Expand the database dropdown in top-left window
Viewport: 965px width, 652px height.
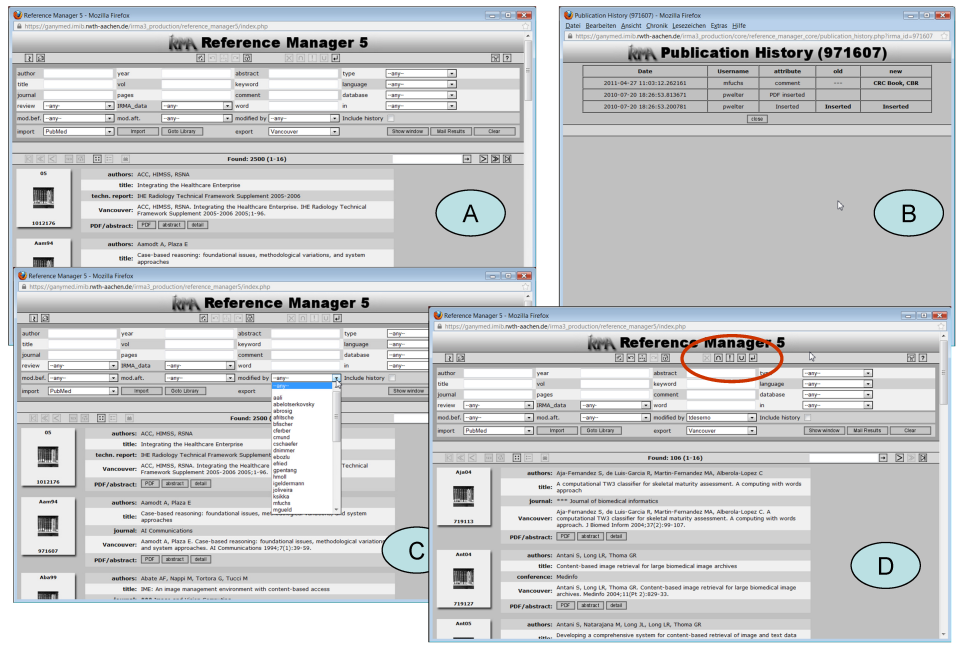(x=421, y=95)
